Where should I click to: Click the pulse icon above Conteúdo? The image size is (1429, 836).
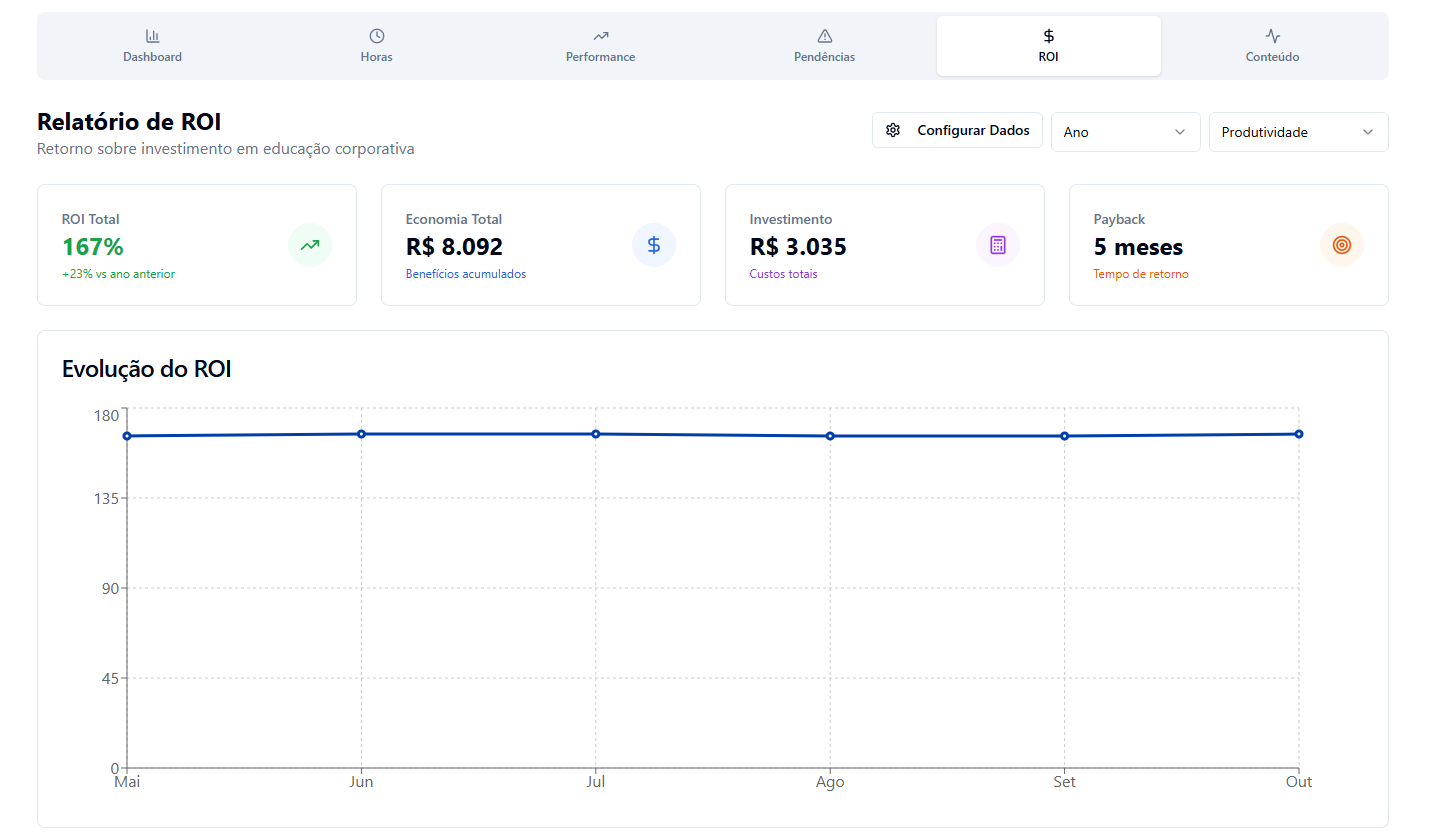[1272, 36]
